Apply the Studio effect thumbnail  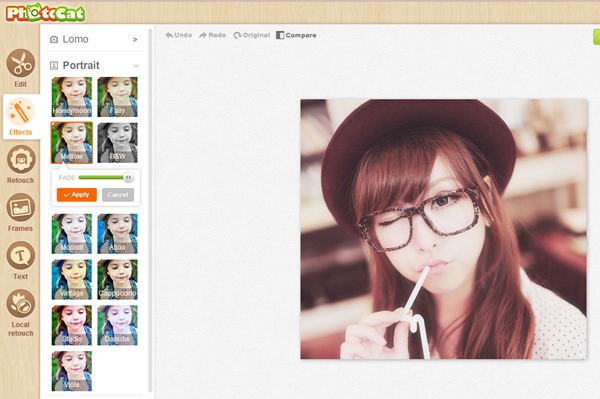click(x=72, y=325)
